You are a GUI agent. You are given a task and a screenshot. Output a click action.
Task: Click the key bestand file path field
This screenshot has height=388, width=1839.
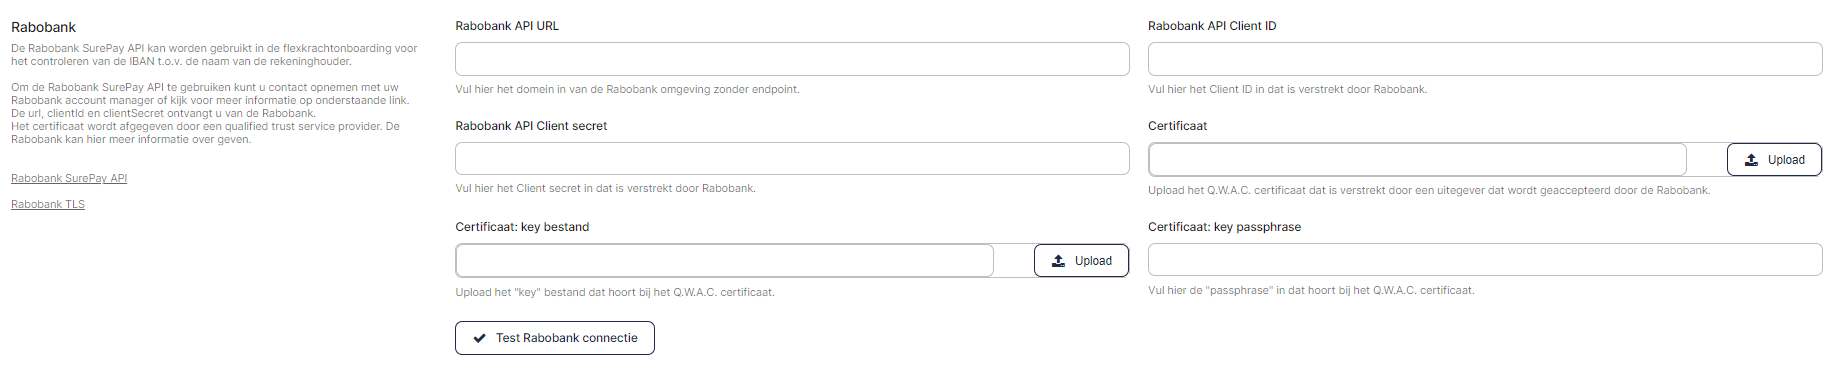click(724, 261)
